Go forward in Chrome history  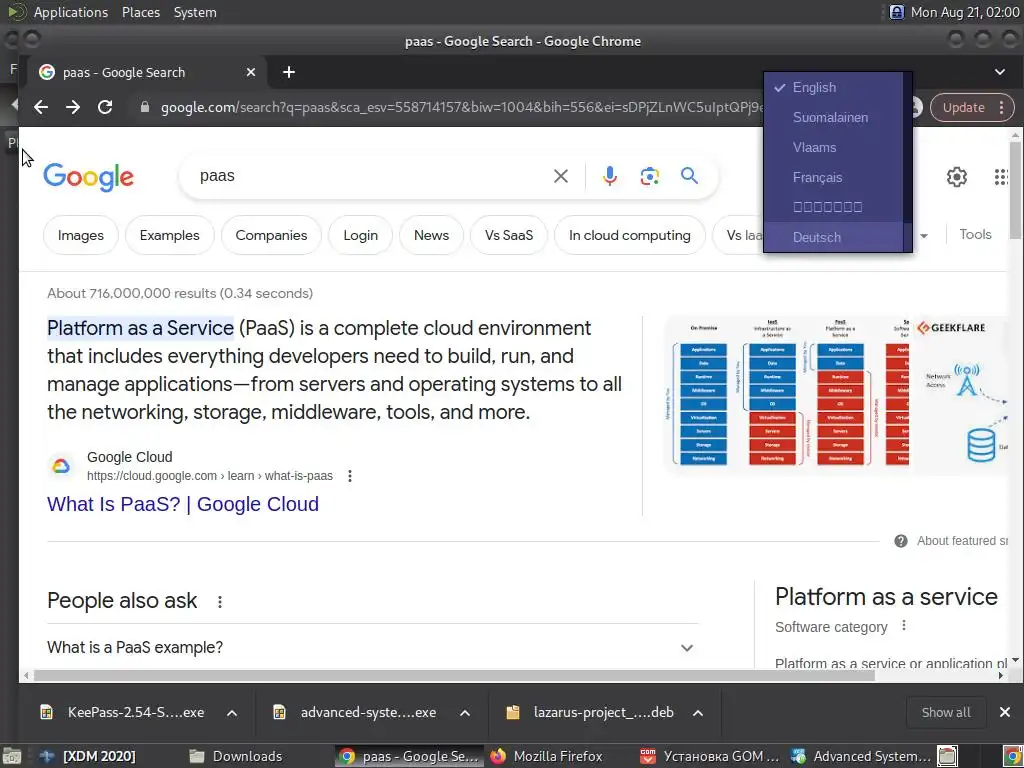72,107
